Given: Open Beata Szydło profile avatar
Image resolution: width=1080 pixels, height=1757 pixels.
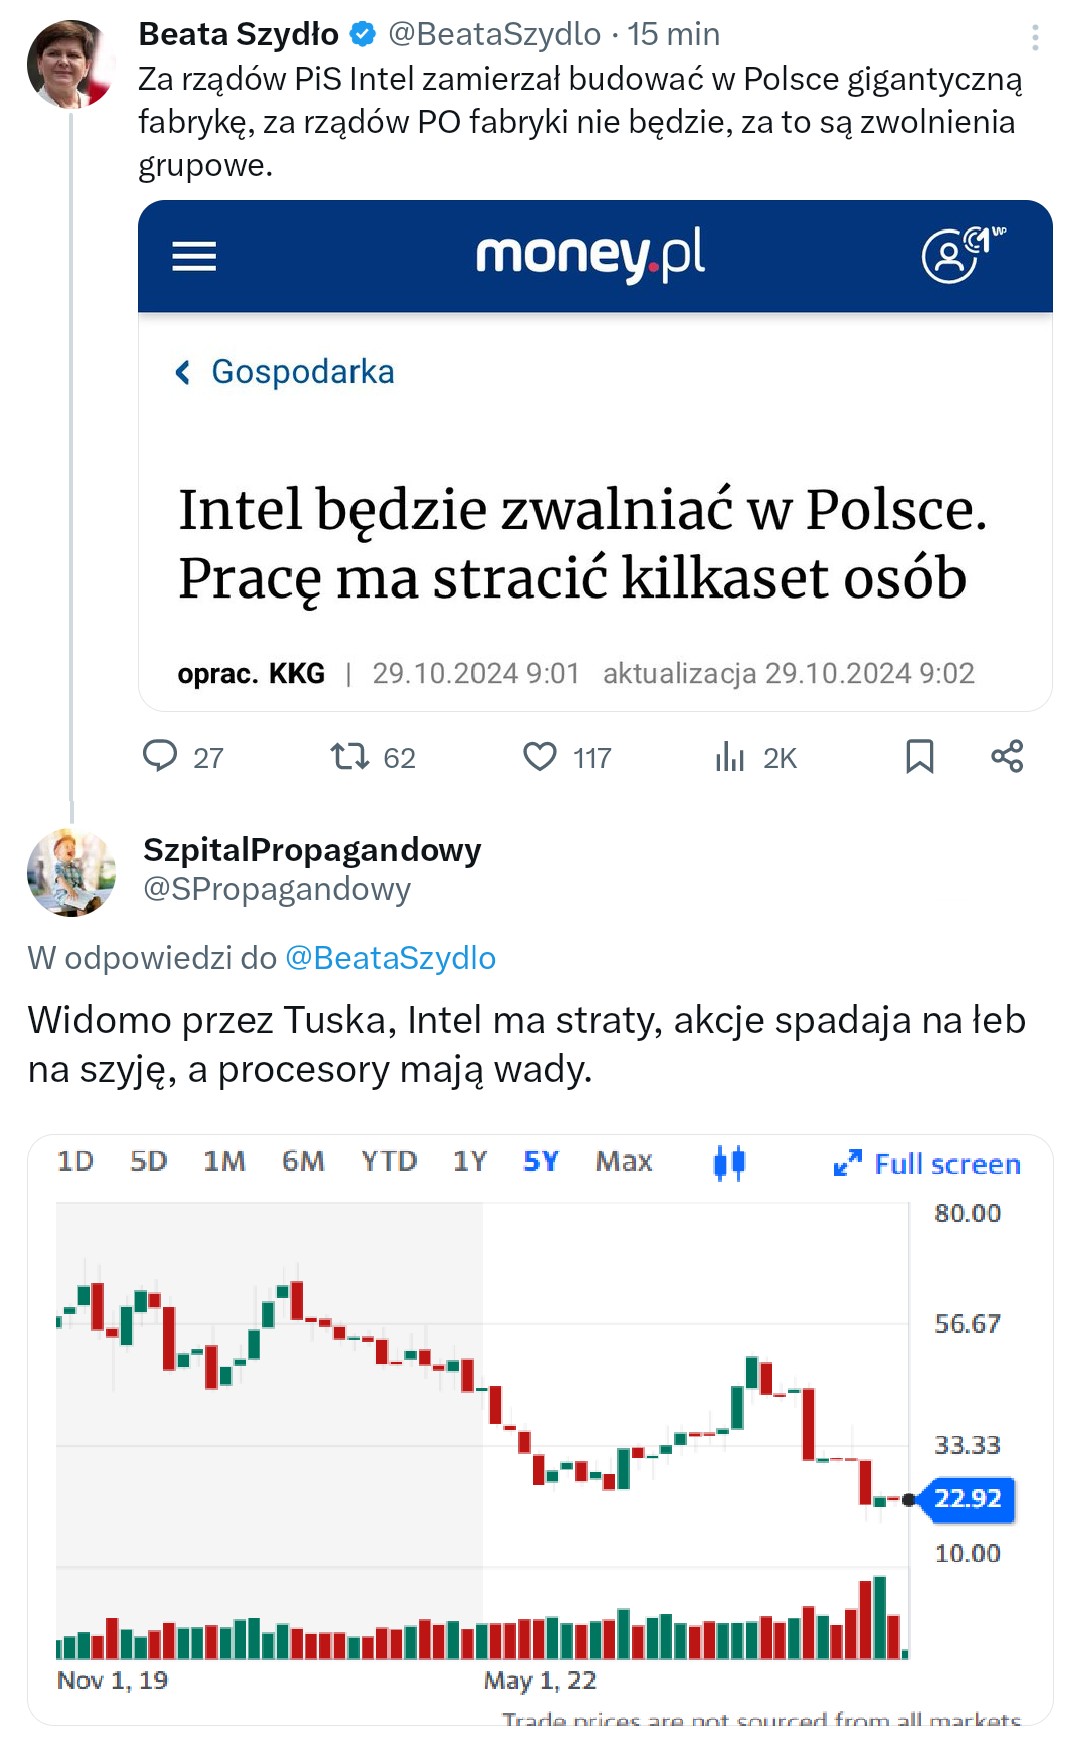Looking at the screenshot, I should (71, 64).
